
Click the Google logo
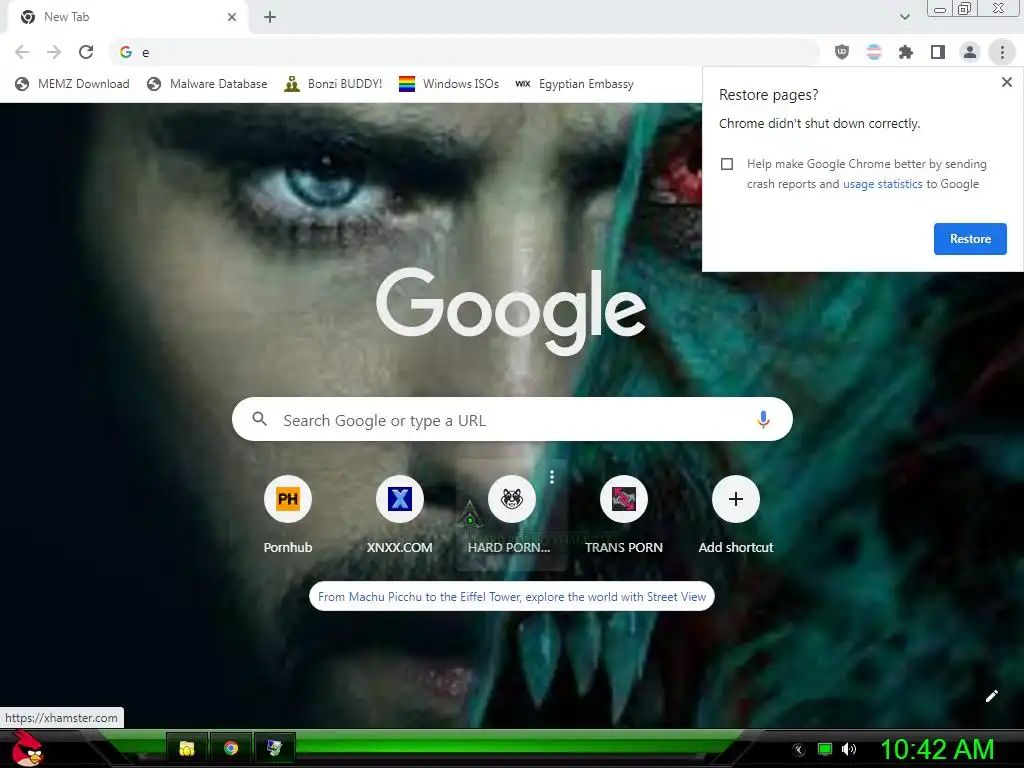click(x=511, y=310)
